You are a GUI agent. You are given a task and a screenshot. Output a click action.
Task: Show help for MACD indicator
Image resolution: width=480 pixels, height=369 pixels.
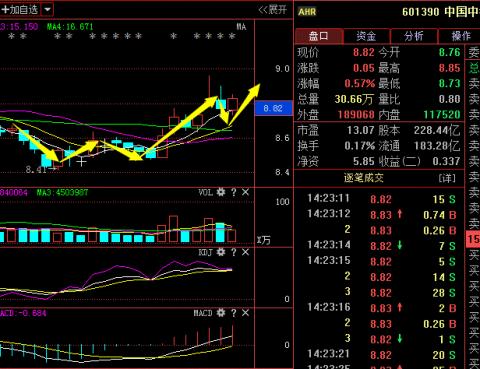pyautogui.click(x=234, y=313)
